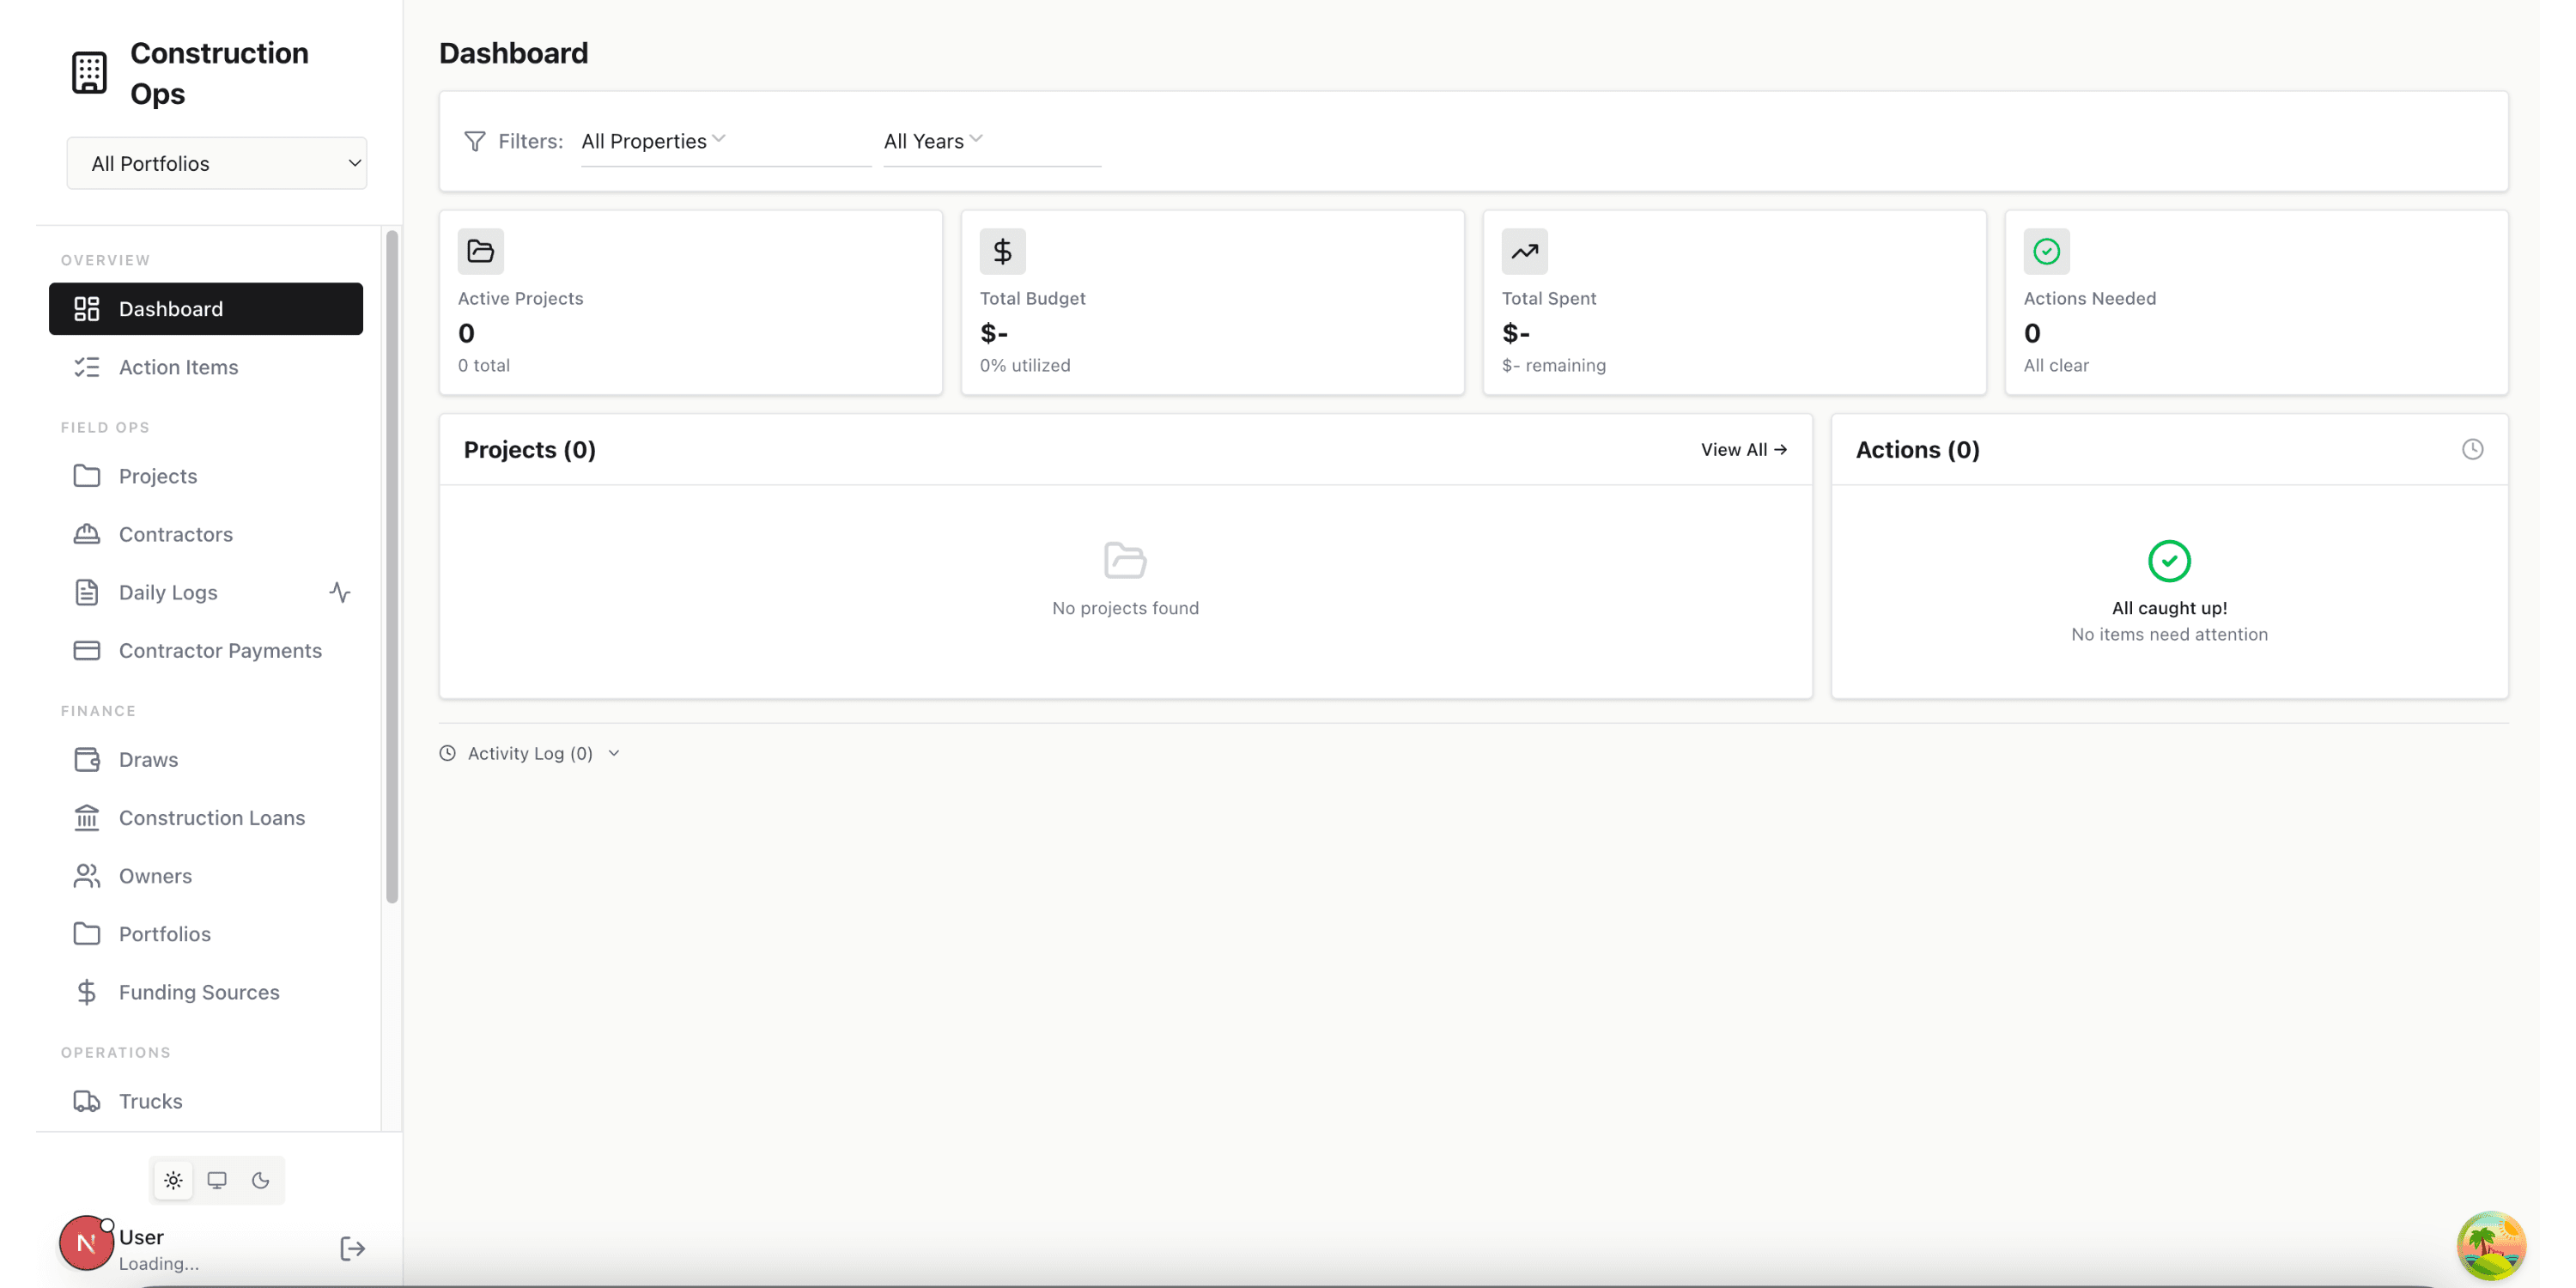Open the All Portfolios dropdown
Screen dimensions: 2576x1288
click(217, 163)
